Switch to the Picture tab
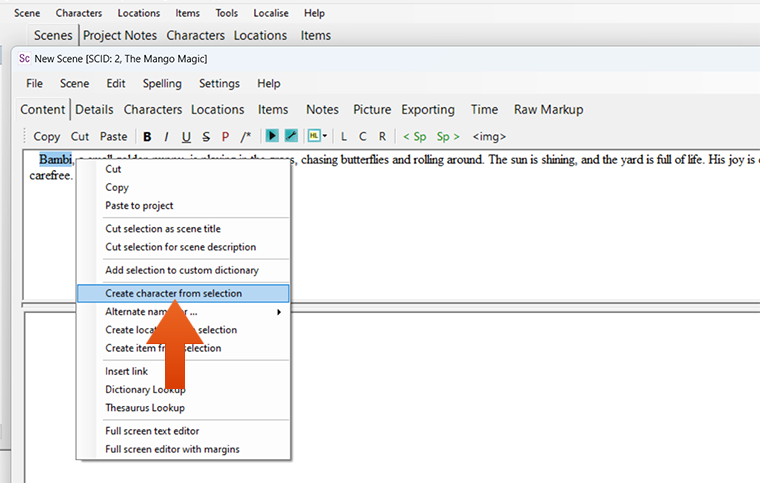The image size is (760, 483). (x=372, y=110)
